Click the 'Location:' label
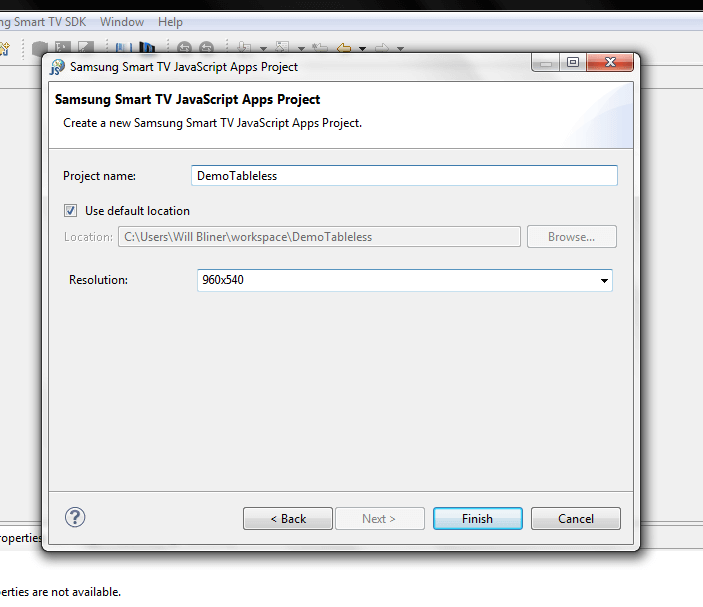Image resolution: width=703 pixels, height=607 pixels. (88, 237)
